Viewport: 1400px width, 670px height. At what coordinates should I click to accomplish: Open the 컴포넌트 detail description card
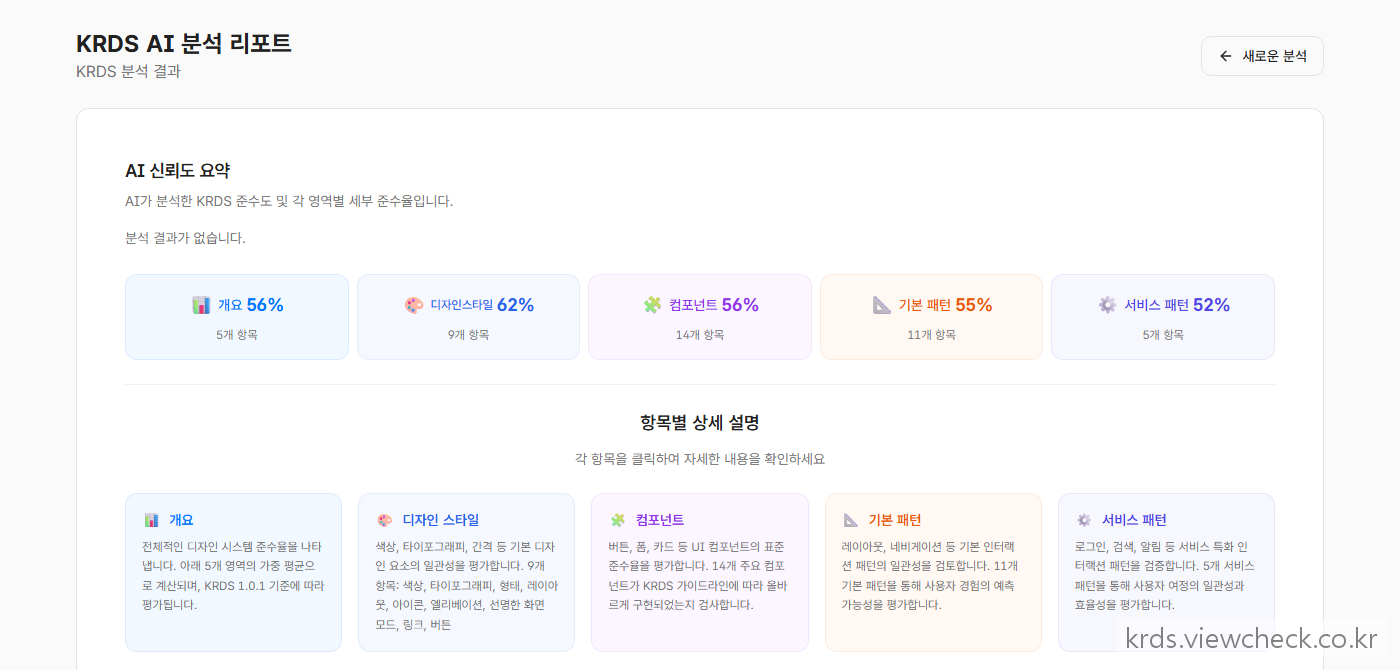tap(700, 572)
